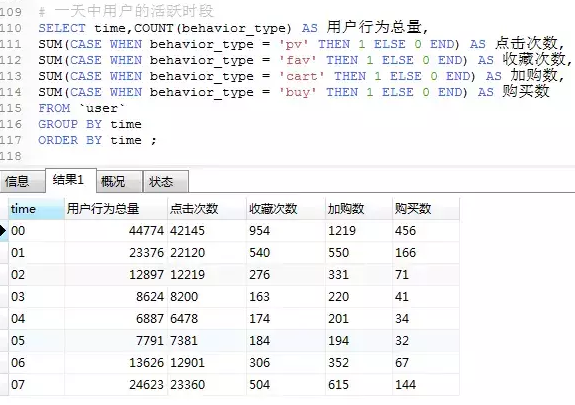Click cell value 1219
The height and width of the screenshot is (405, 575).
342,231
